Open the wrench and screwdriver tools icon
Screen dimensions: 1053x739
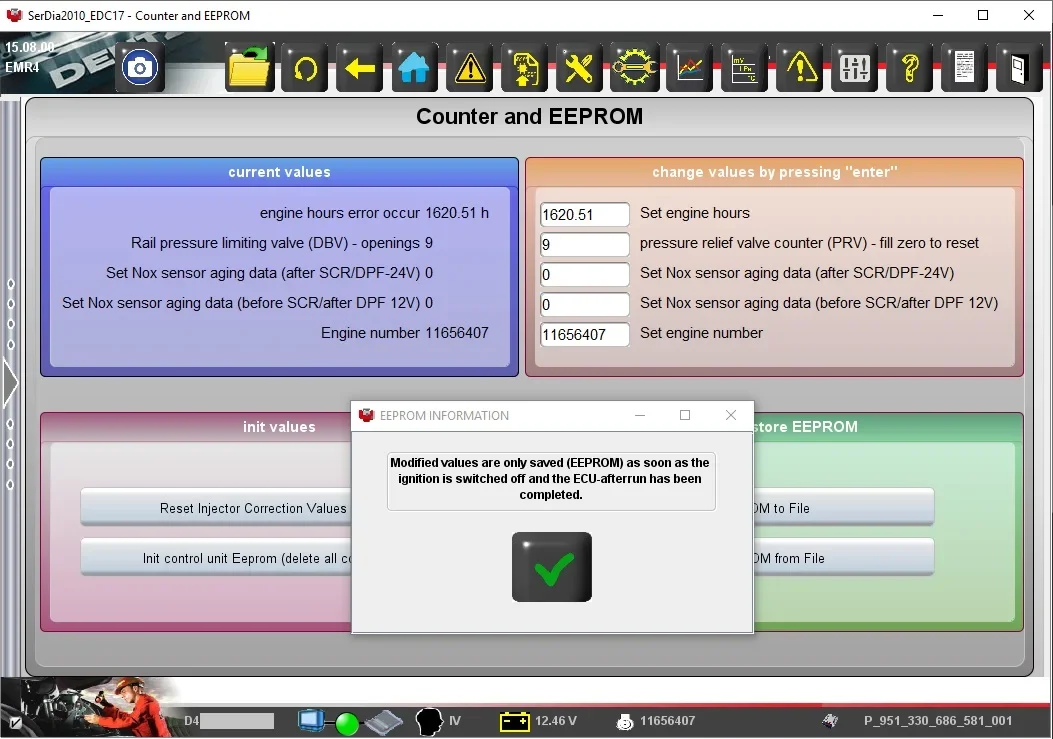579,68
